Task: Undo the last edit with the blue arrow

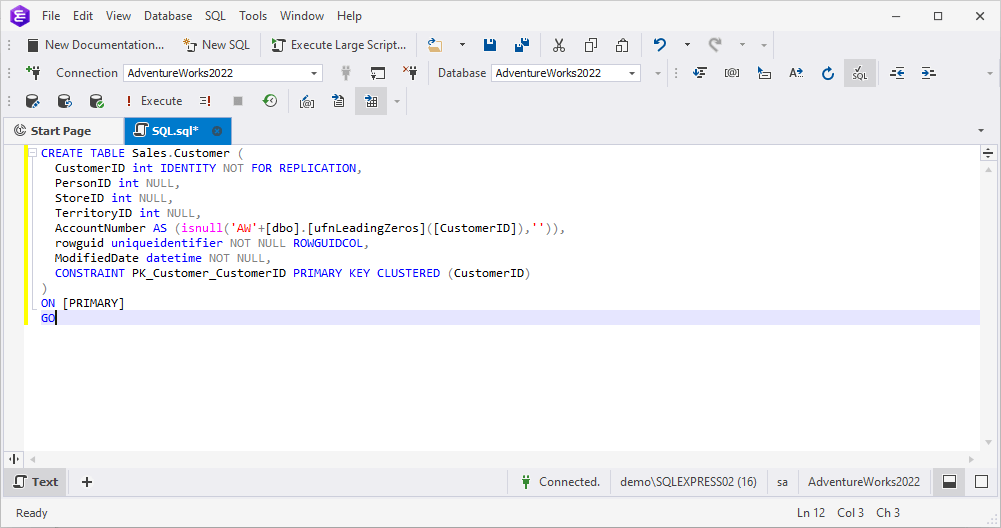Action: click(660, 45)
